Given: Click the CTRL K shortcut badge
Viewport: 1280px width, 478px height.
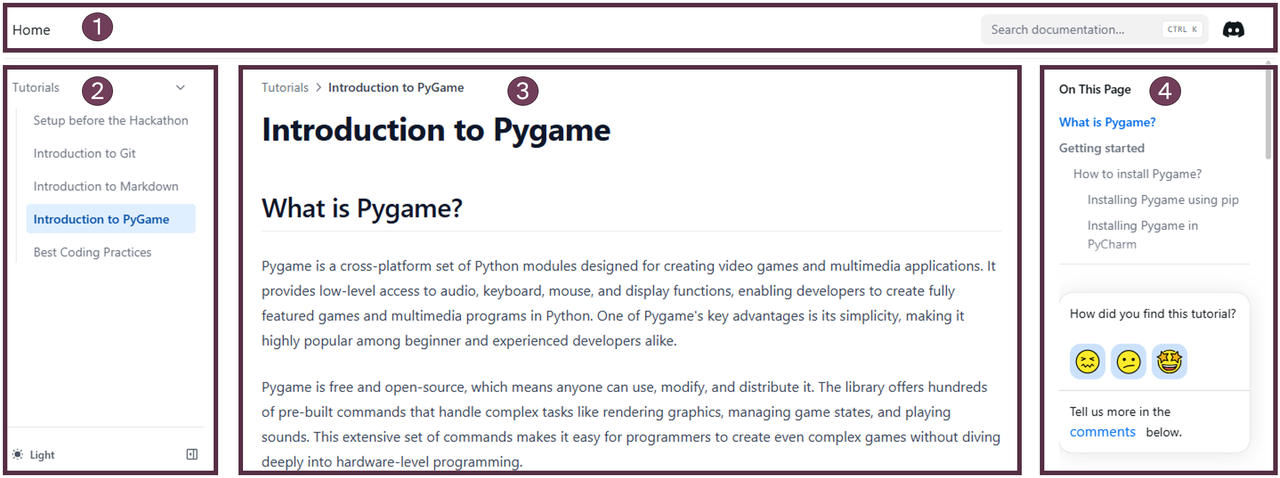Looking at the screenshot, I should [x=1181, y=29].
